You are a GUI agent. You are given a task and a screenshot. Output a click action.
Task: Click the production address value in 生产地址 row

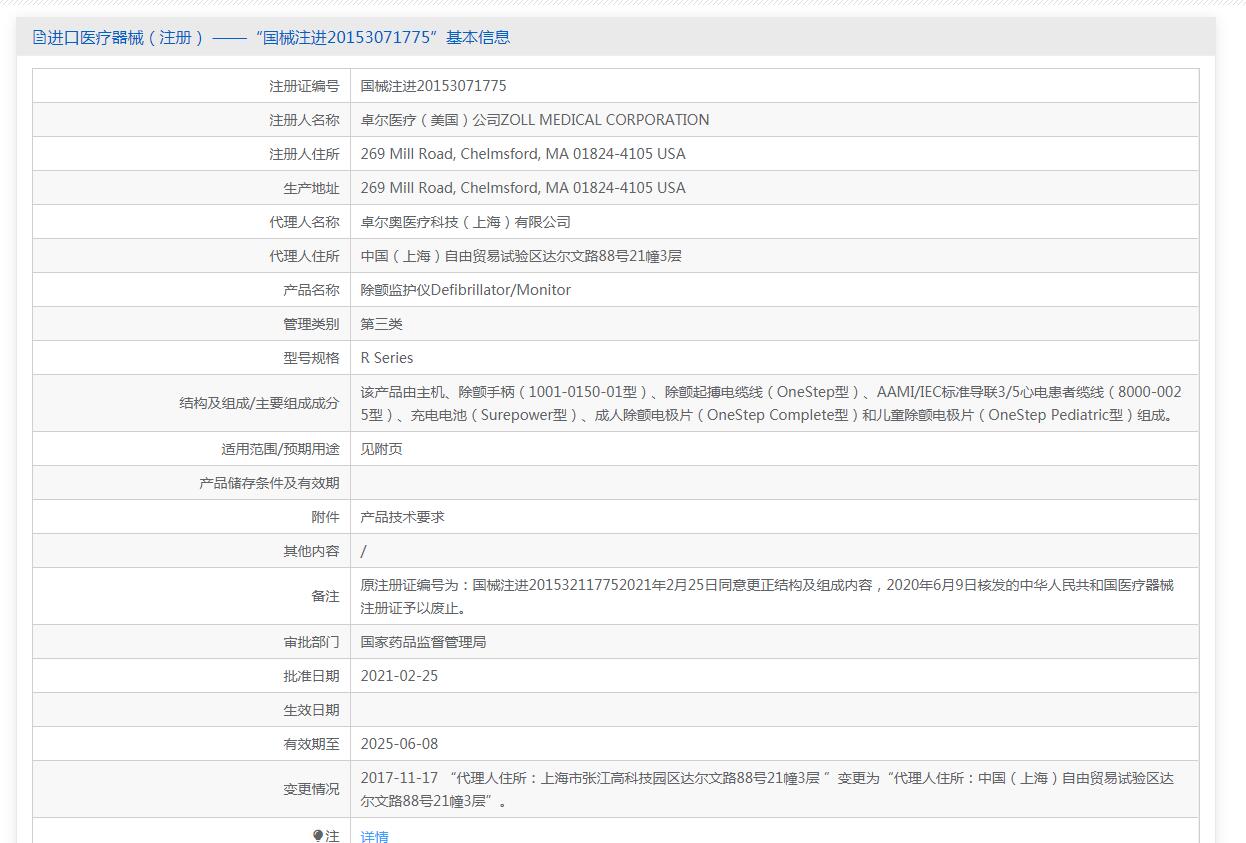point(523,188)
